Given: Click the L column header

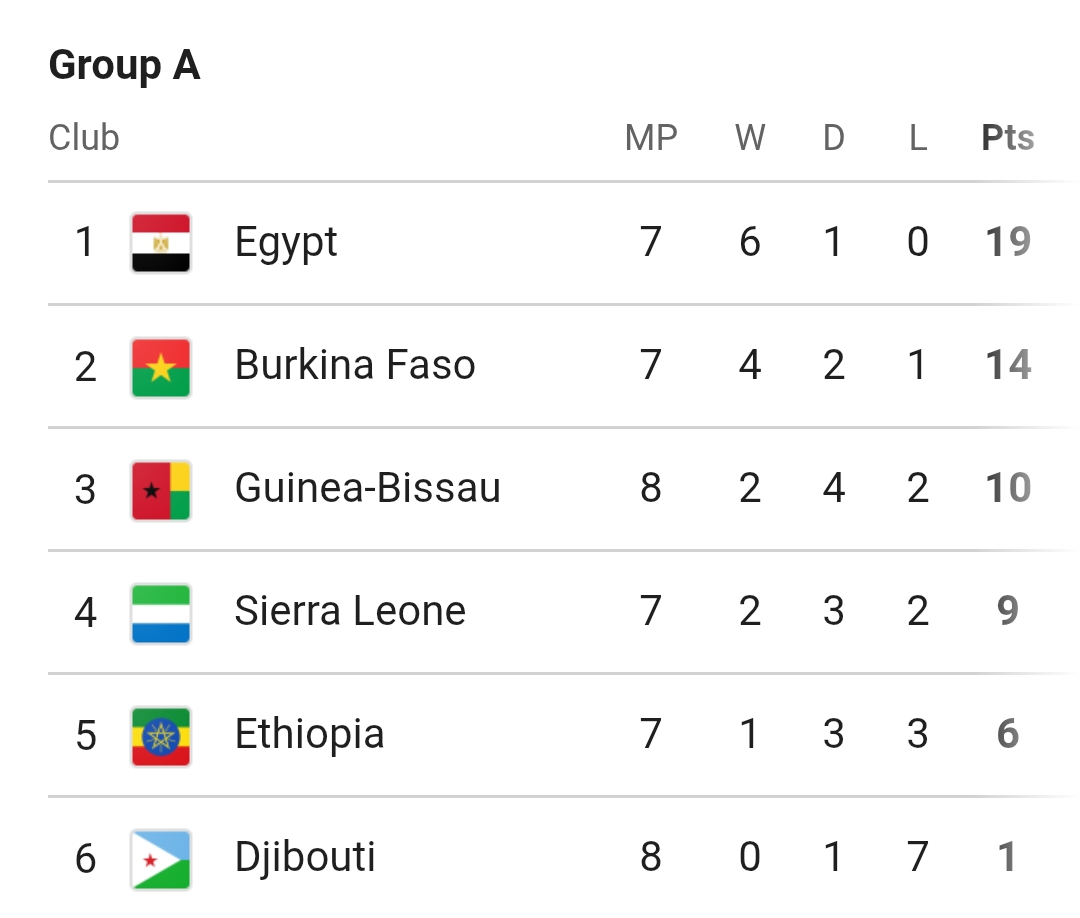Looking at the screenshot, I should [918, 138].
